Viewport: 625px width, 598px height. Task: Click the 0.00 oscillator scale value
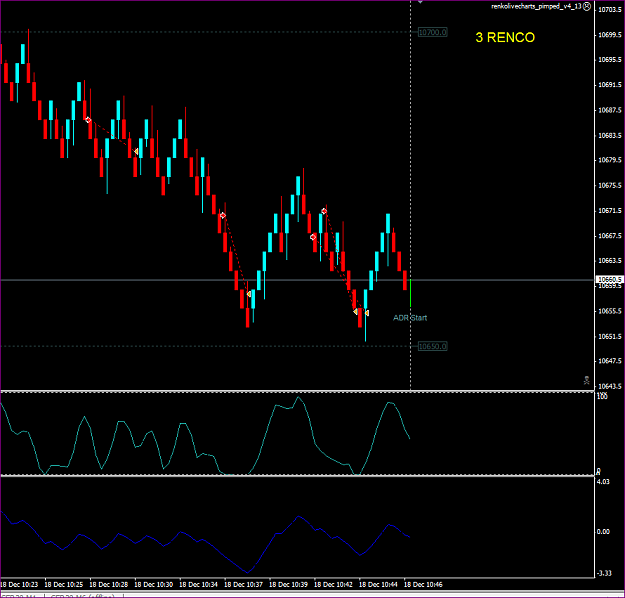(603, 531)
